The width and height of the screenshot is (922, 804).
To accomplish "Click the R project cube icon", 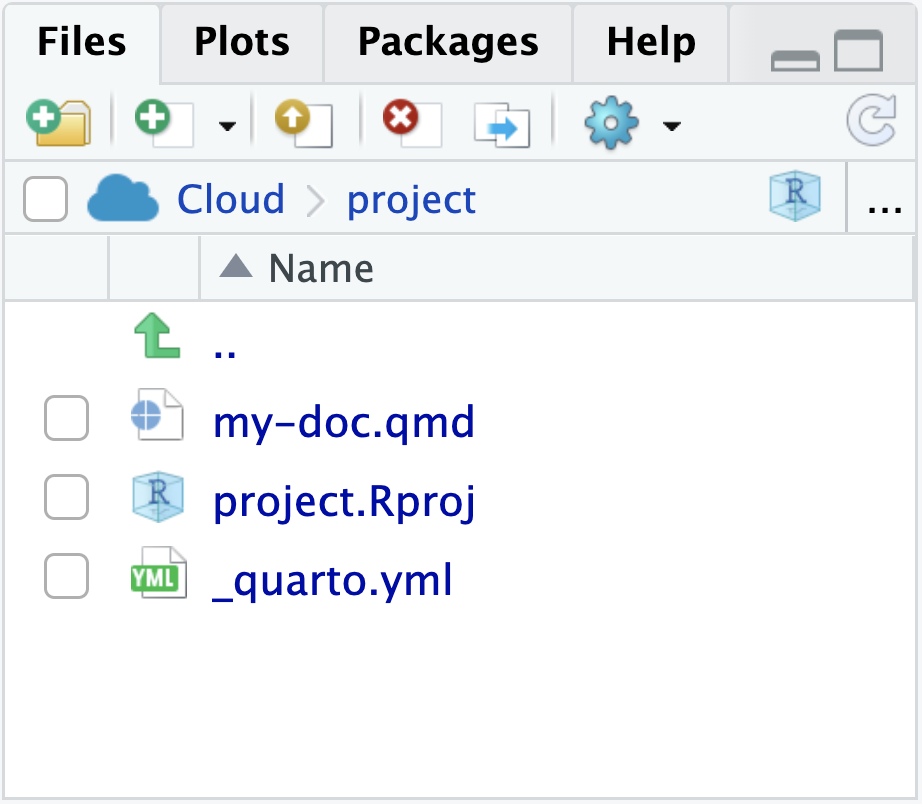I will (794, 198).
